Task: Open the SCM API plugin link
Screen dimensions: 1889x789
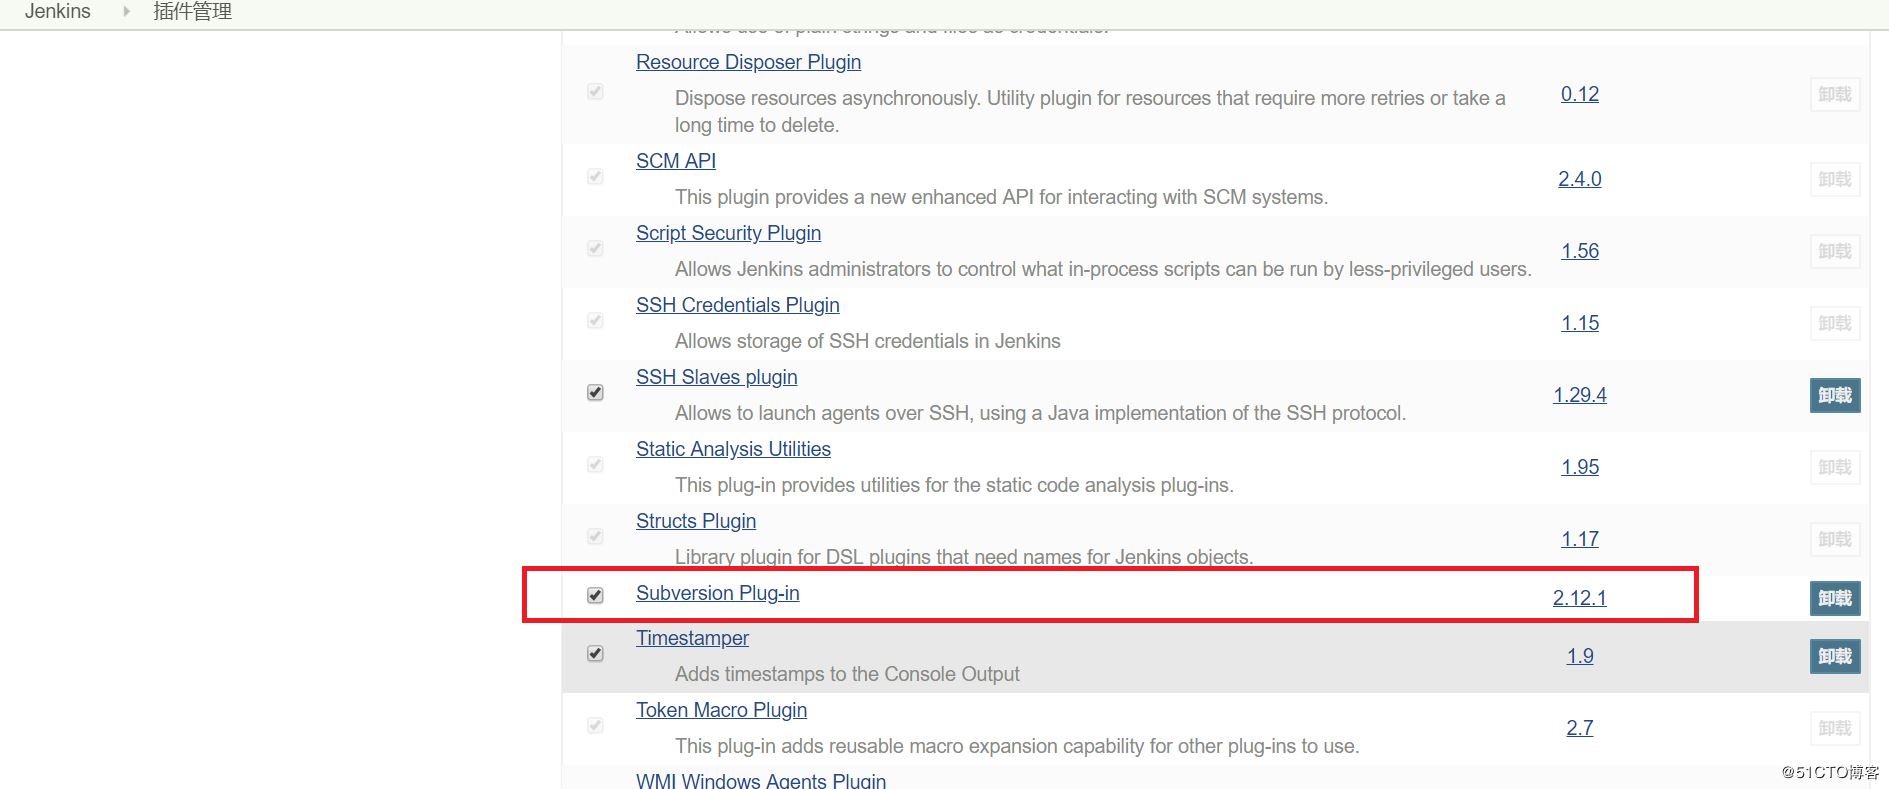Action: (x=676, y=161)
